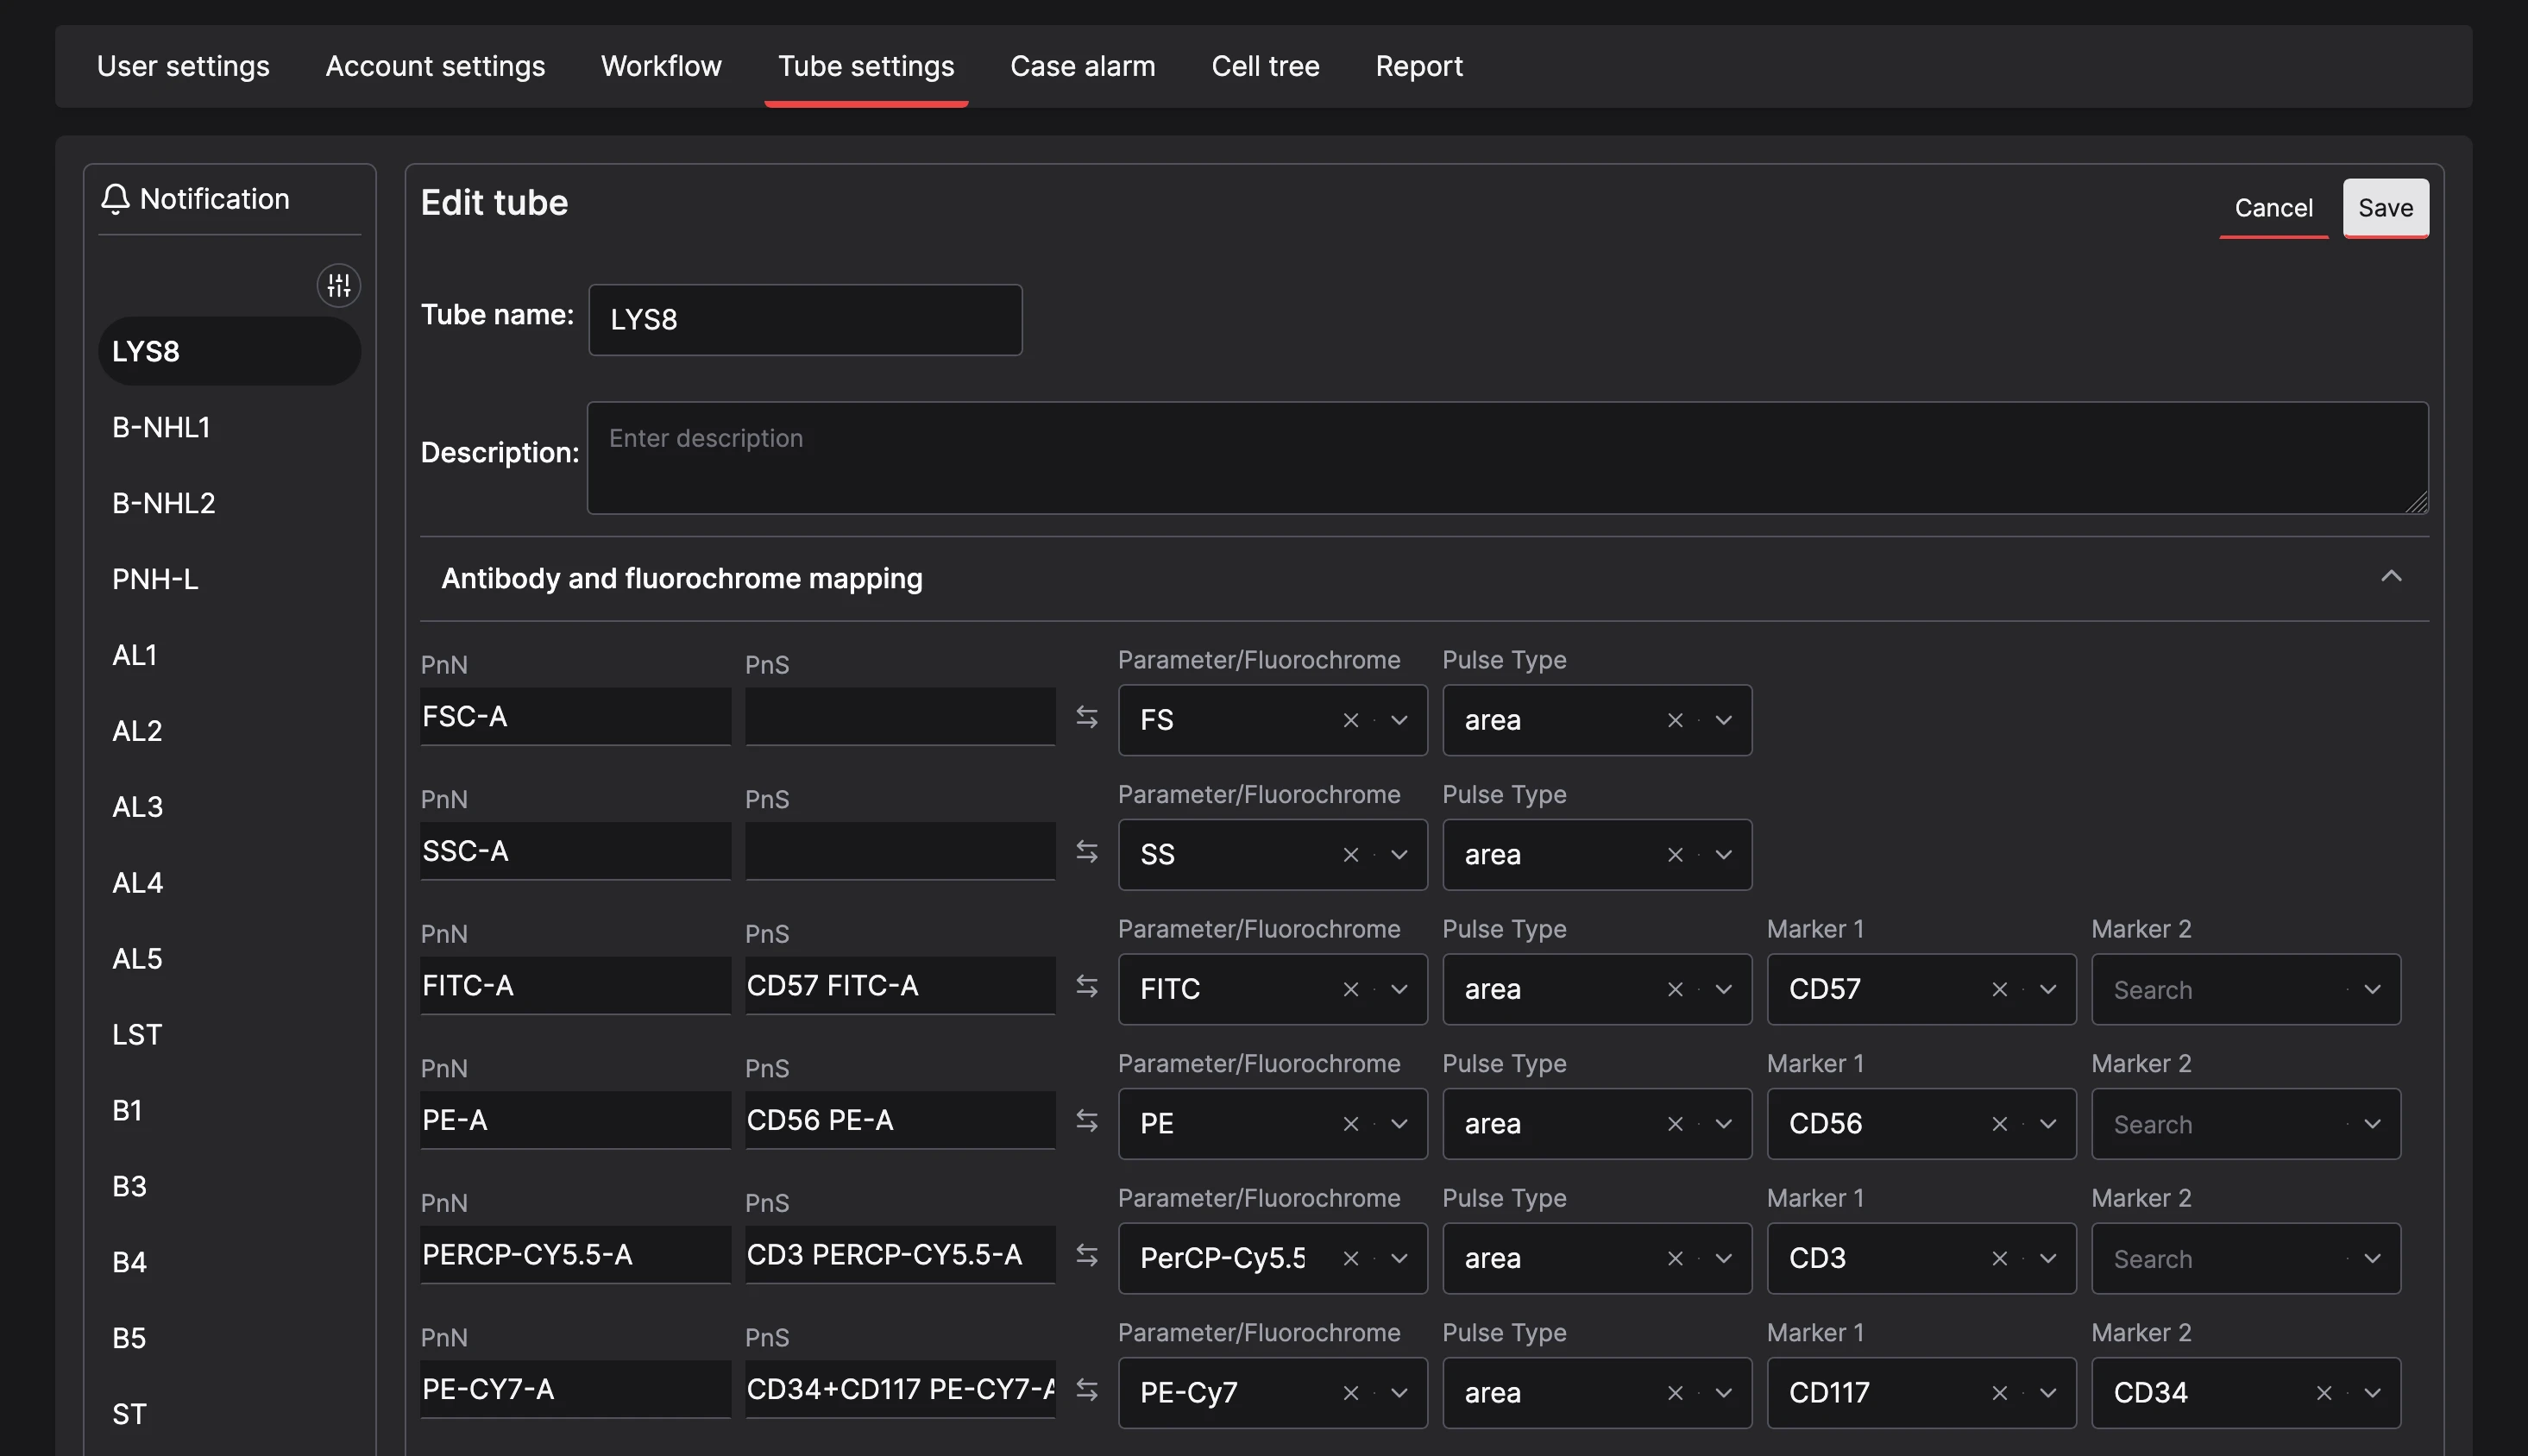
Task: Click swap arrows icon in FSC-A row
Action: pyautogui.click(x=1087, y=717)
